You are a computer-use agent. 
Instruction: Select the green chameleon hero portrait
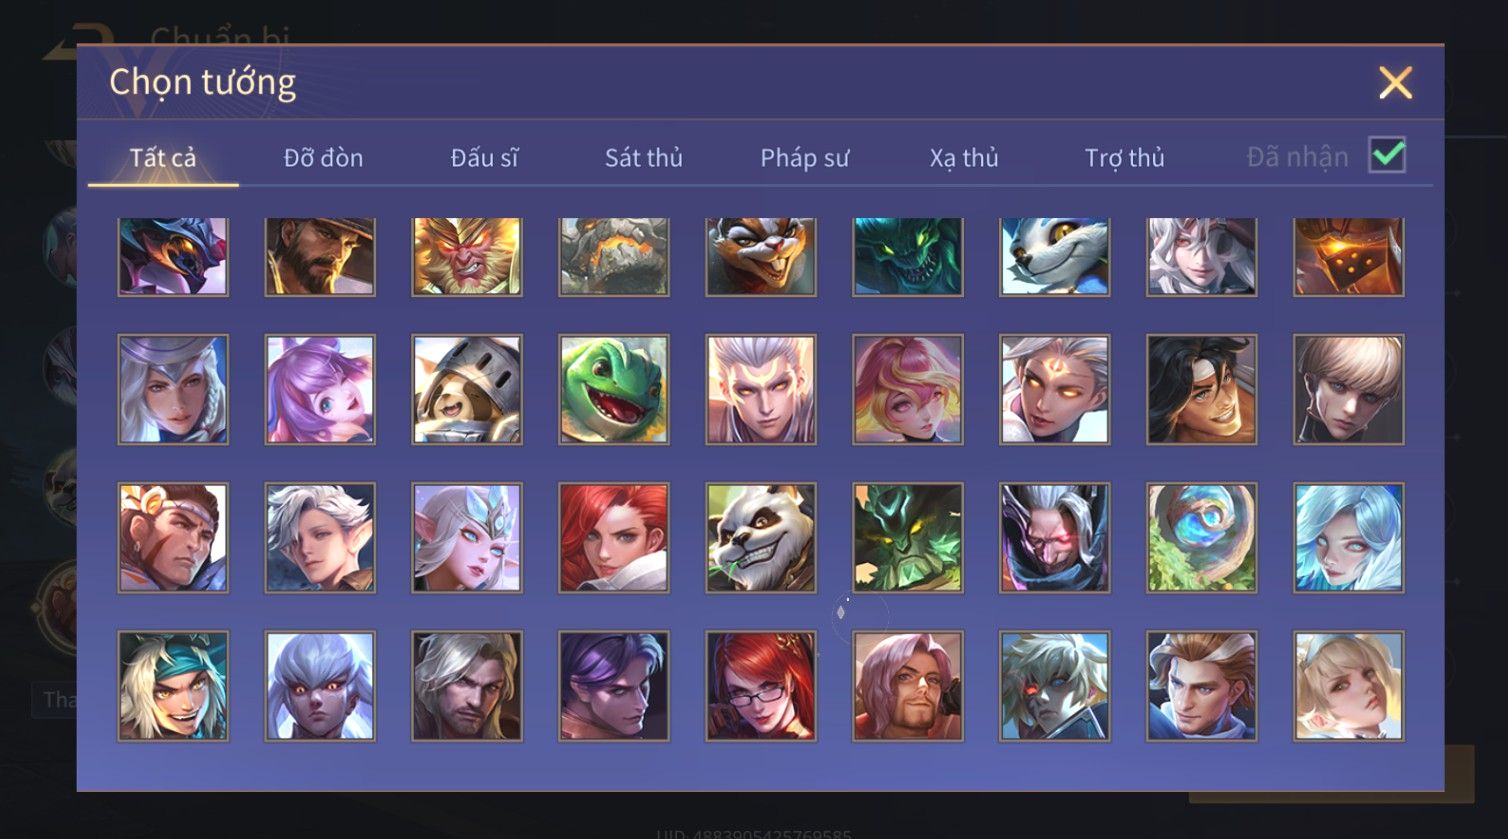coord(614,389)
